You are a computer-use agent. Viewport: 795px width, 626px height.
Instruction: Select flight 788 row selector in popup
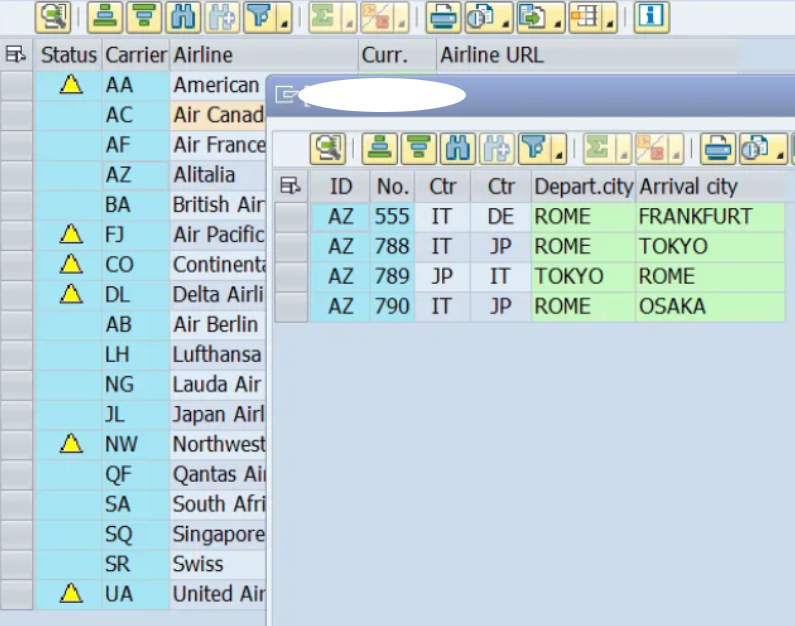(x=291, y=247)
